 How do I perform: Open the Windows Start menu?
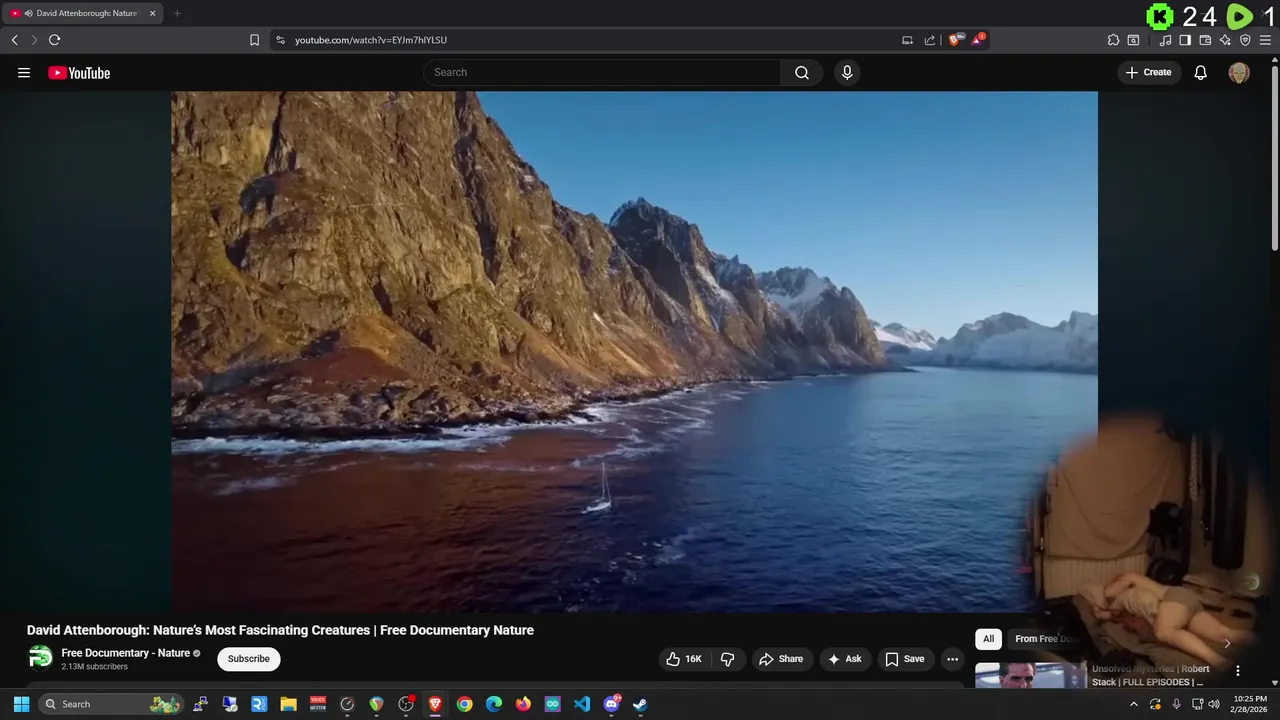pos(21,704)
